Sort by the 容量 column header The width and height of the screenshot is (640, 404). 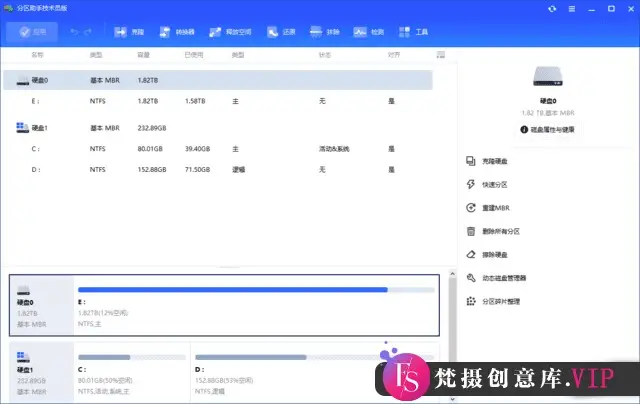pyautogui.click(x=144, y=55)
